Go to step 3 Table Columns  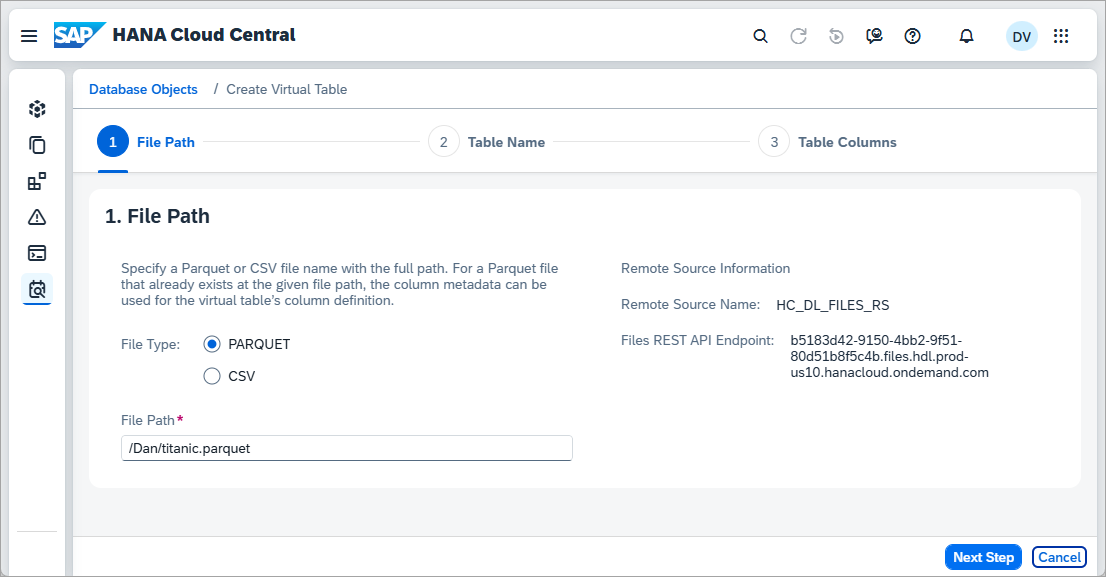(x=827, y=142)
